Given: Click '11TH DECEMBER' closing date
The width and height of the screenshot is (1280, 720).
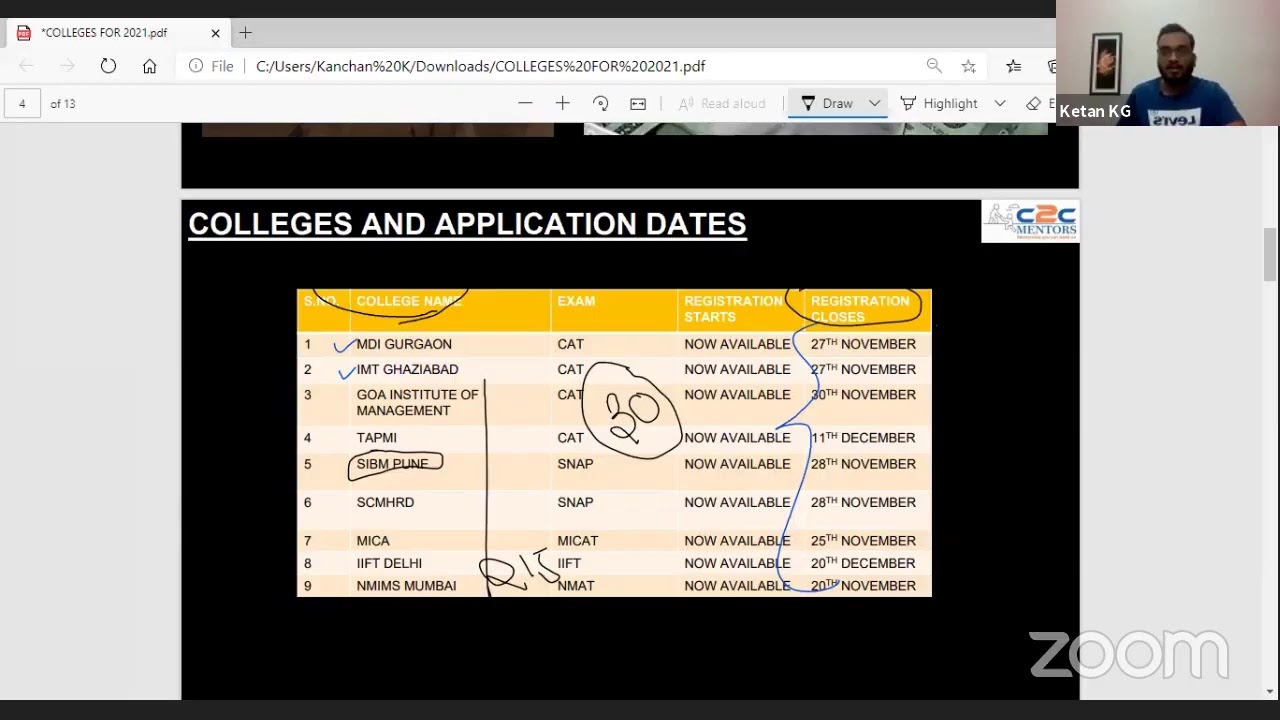Looking at the screenshot, I should click(x=863, y=438).
